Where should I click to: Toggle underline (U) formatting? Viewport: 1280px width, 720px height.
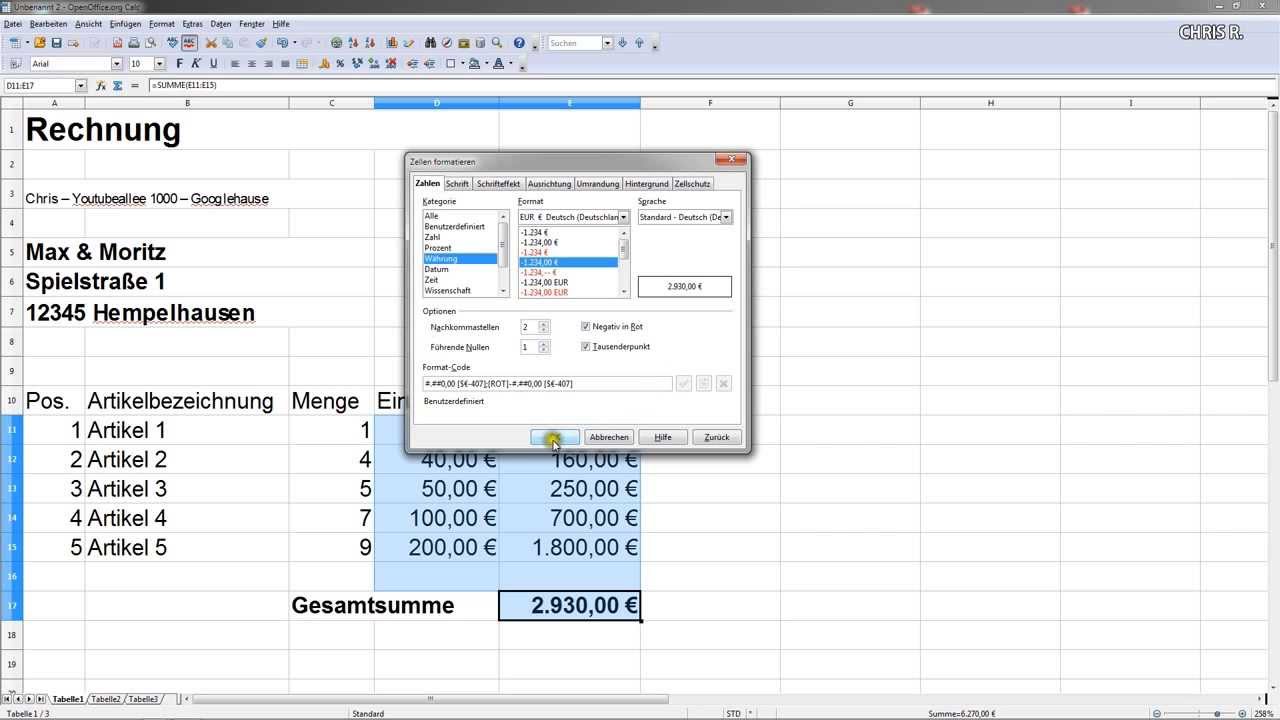pos(213,63)
